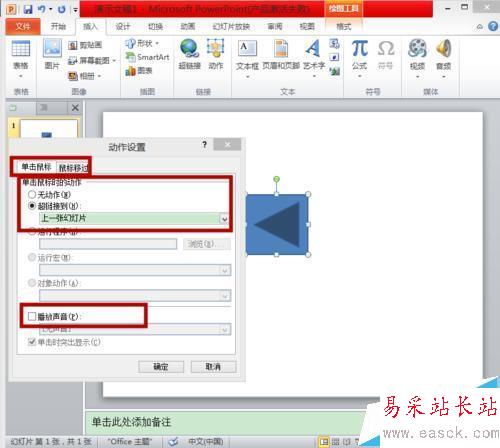Click the green rotation handle above shape
Viewport: 500px width, 448px height.
[x=276, y=179]
